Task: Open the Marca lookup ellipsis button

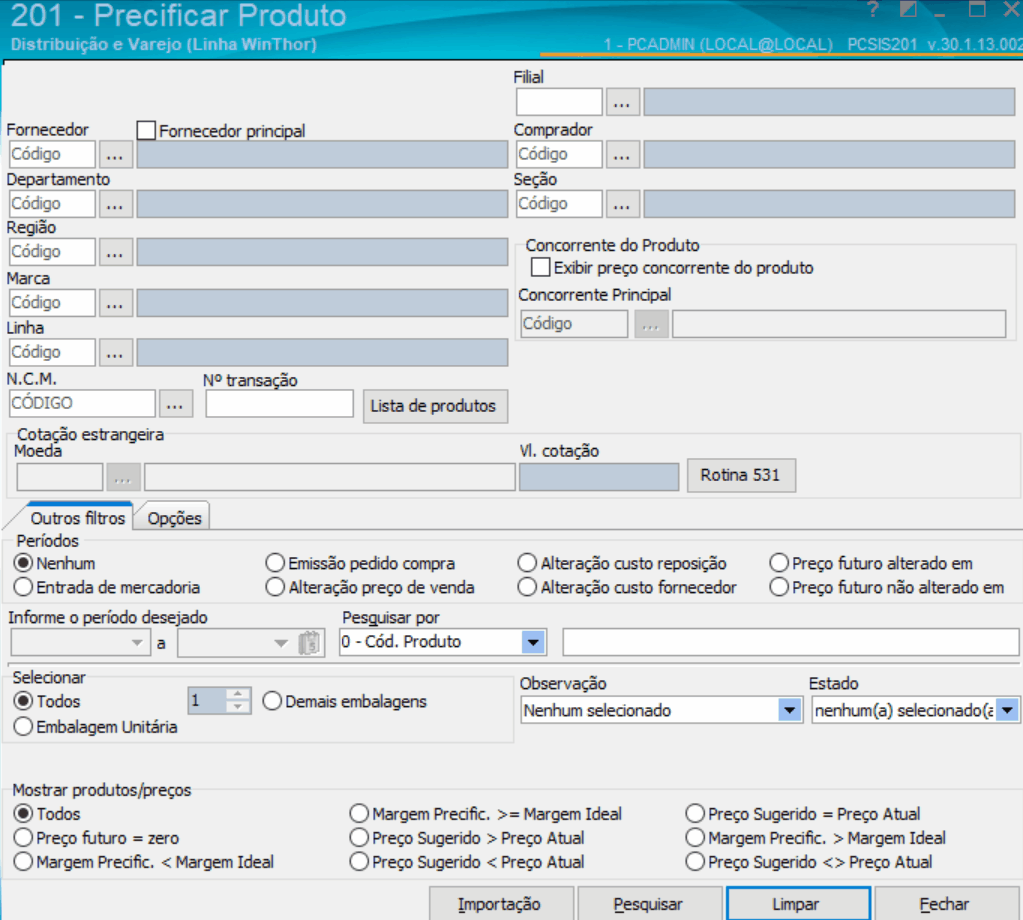Action: pyautogui.click(x=115, y=303)
